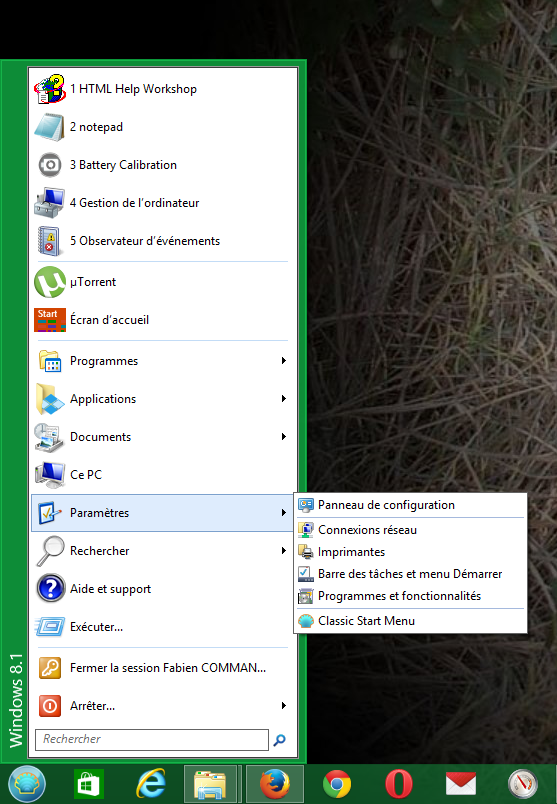
Task: Launch Firefox from the taskbar
Action: click(x=274, y=784)
